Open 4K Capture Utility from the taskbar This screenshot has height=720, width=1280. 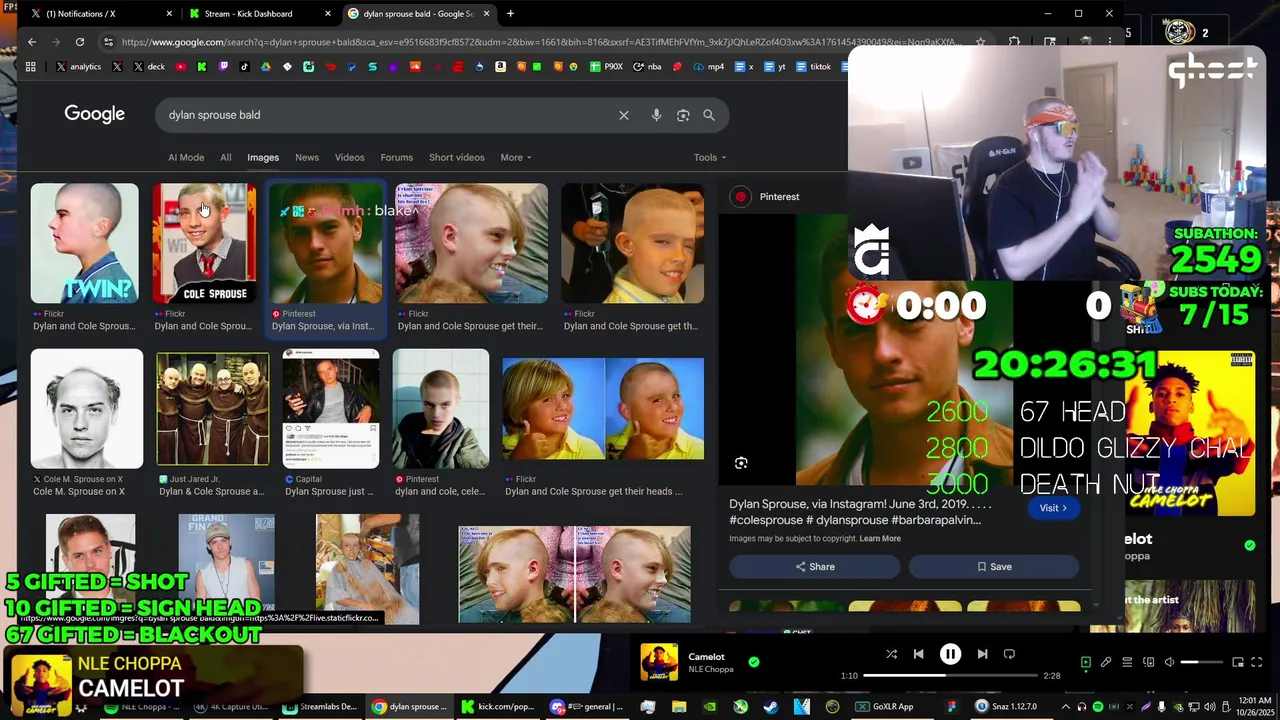pos(231,707)
